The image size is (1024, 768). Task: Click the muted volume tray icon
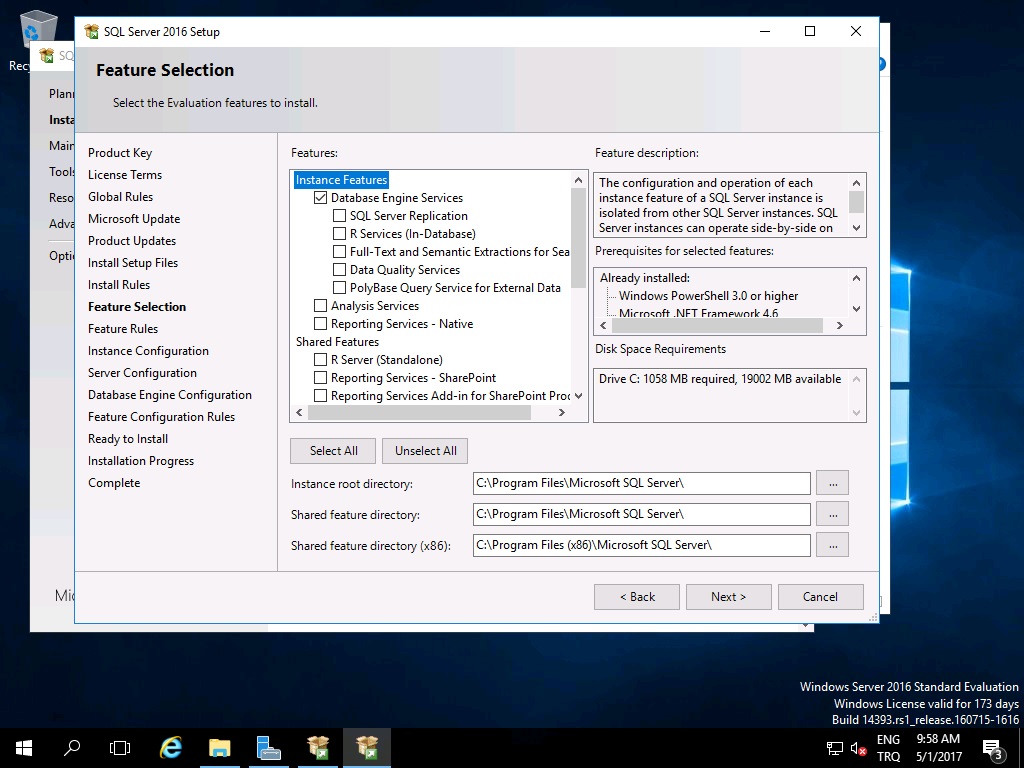point(859,748)
